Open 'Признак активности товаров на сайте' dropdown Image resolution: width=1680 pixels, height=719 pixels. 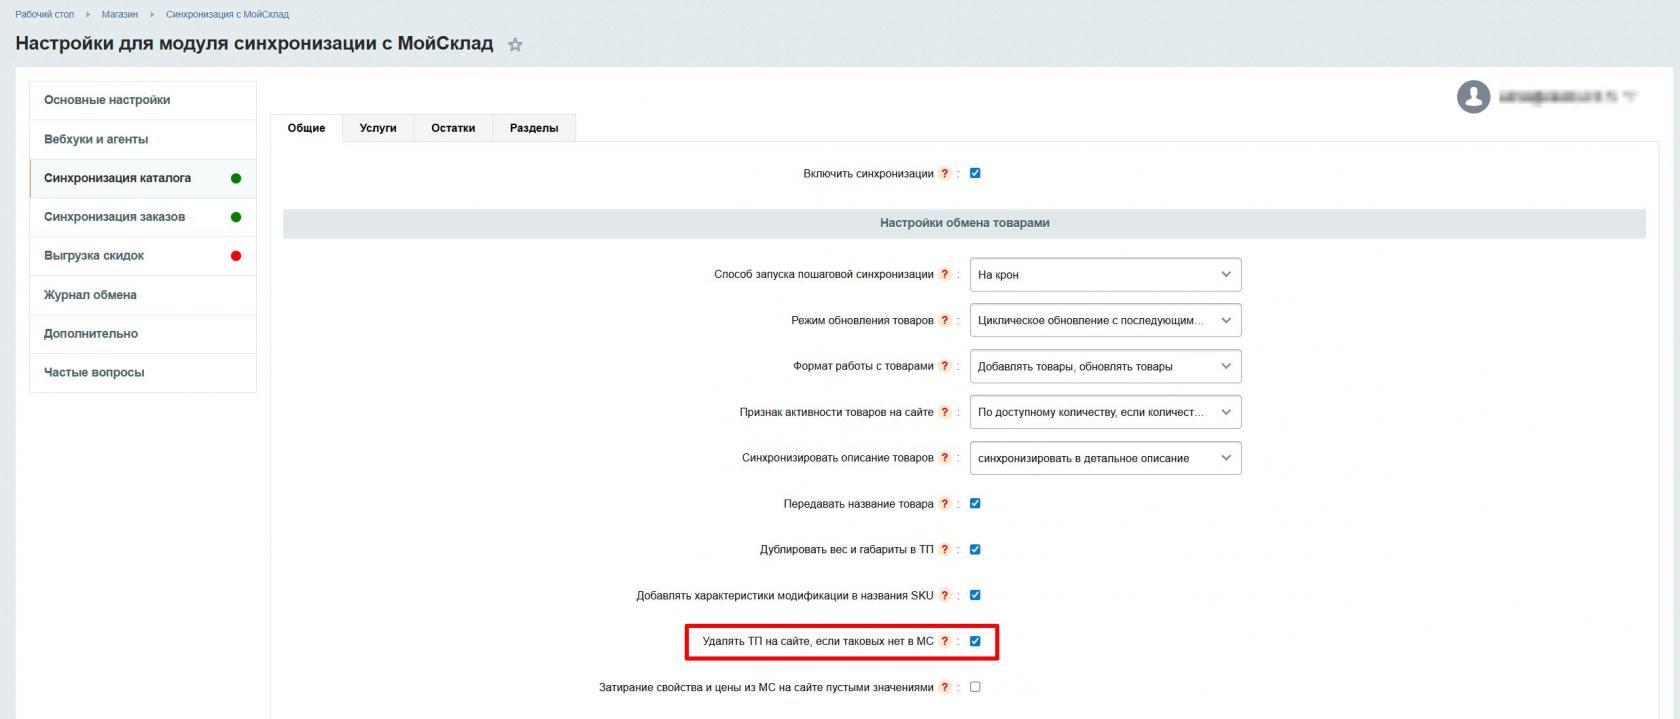(x=1105, y=412)
